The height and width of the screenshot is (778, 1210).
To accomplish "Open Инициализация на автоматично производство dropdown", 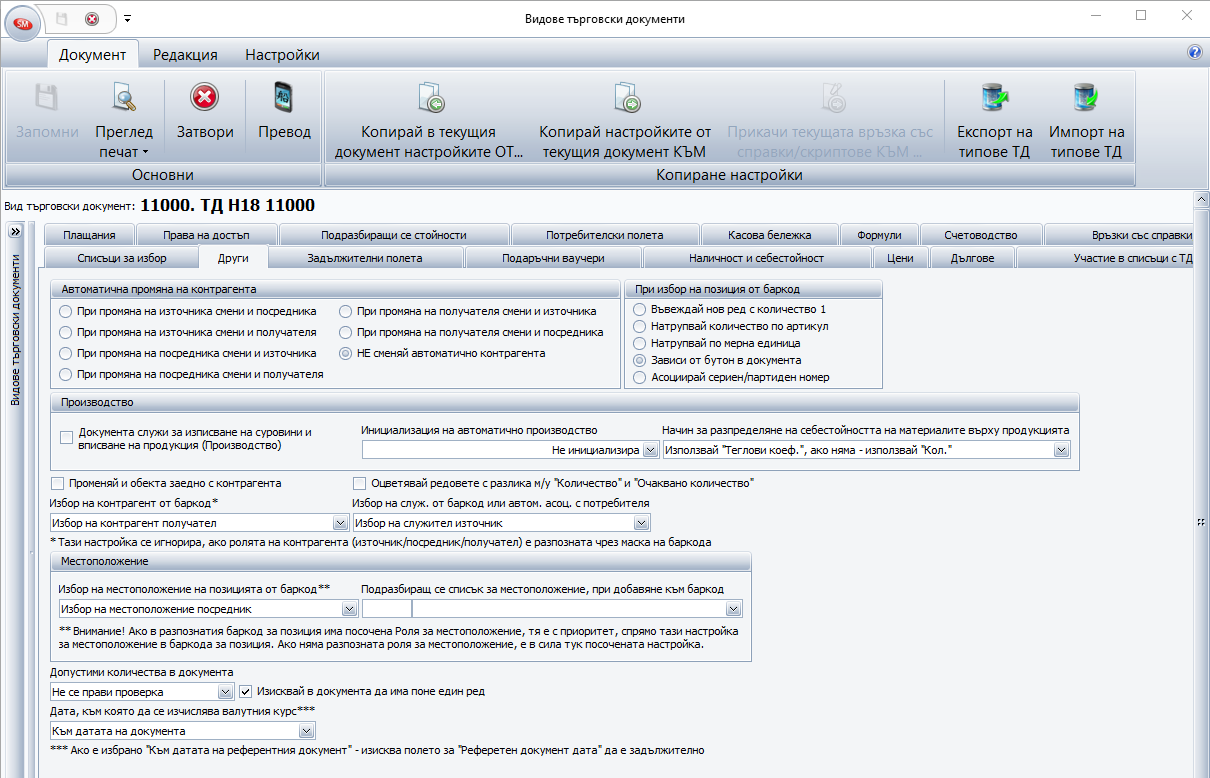I will tap(650, 451).
